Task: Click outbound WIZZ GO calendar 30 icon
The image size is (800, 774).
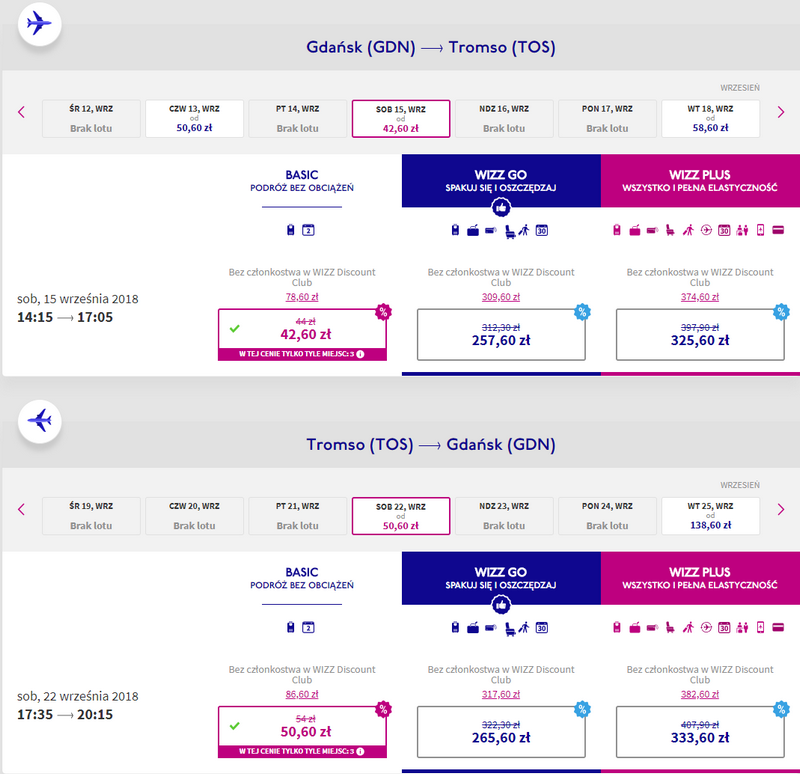Action: (x=542, y=231)
